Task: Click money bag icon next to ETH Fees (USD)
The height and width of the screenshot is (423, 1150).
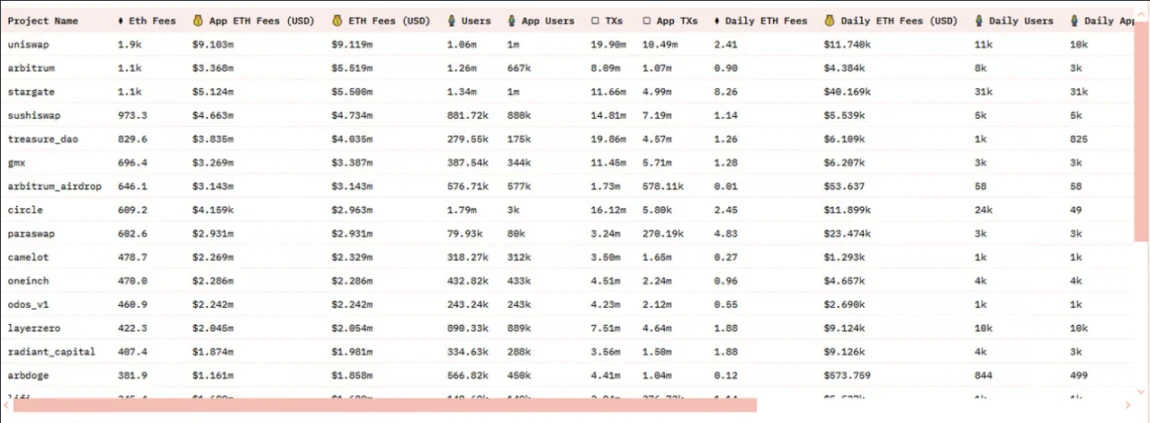Action: point(337,21)
